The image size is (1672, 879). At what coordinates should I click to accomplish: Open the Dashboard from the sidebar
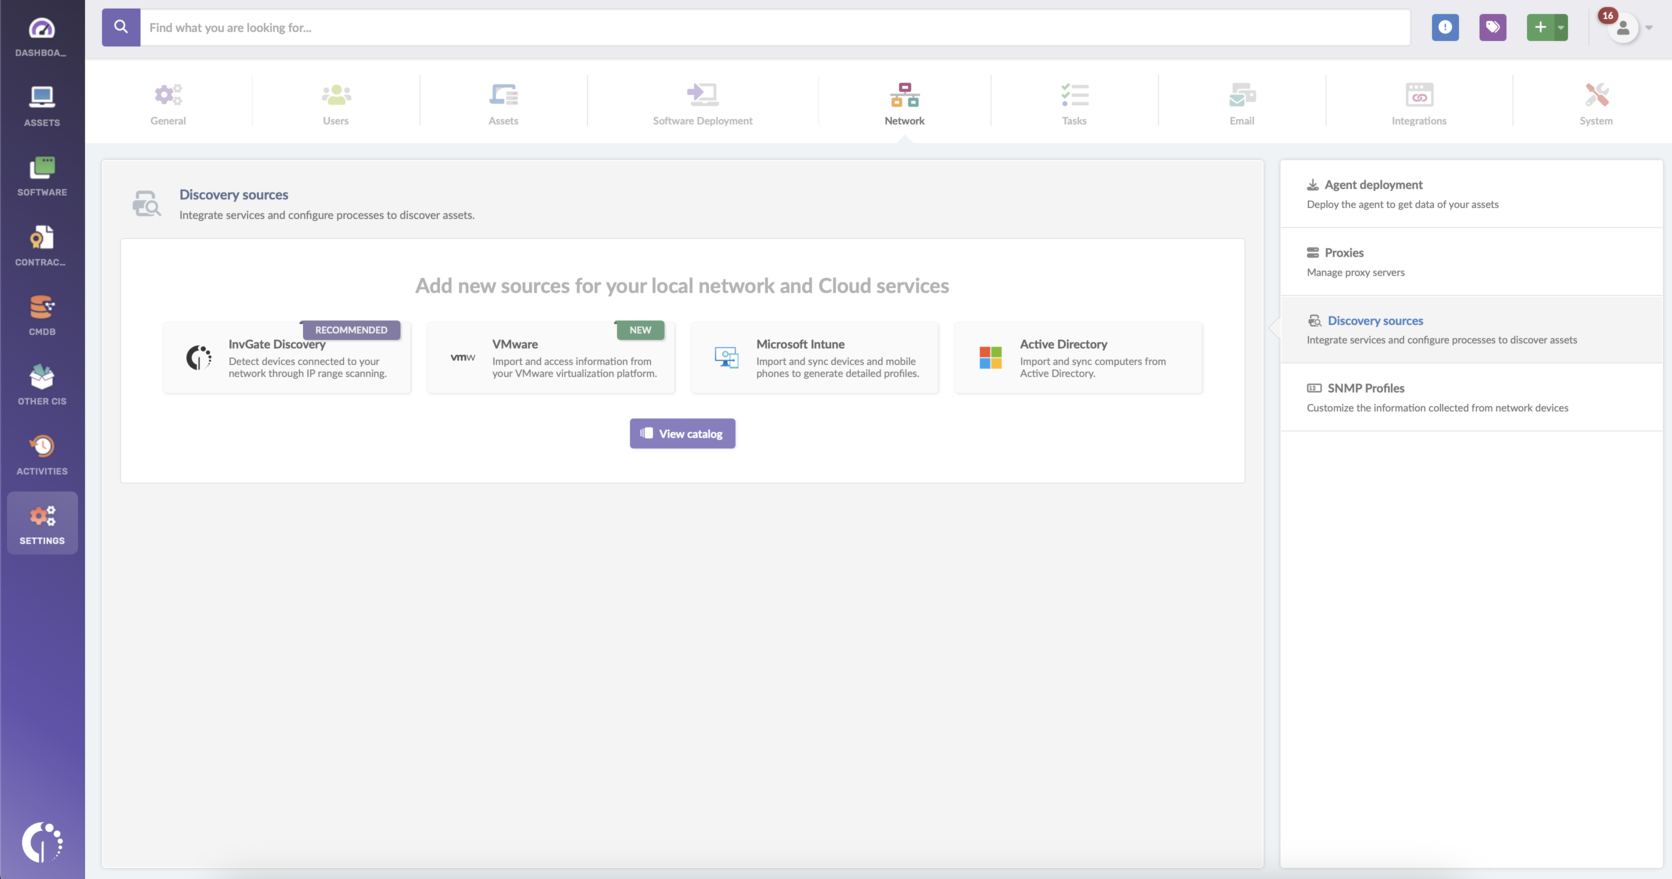coord(41,37)
